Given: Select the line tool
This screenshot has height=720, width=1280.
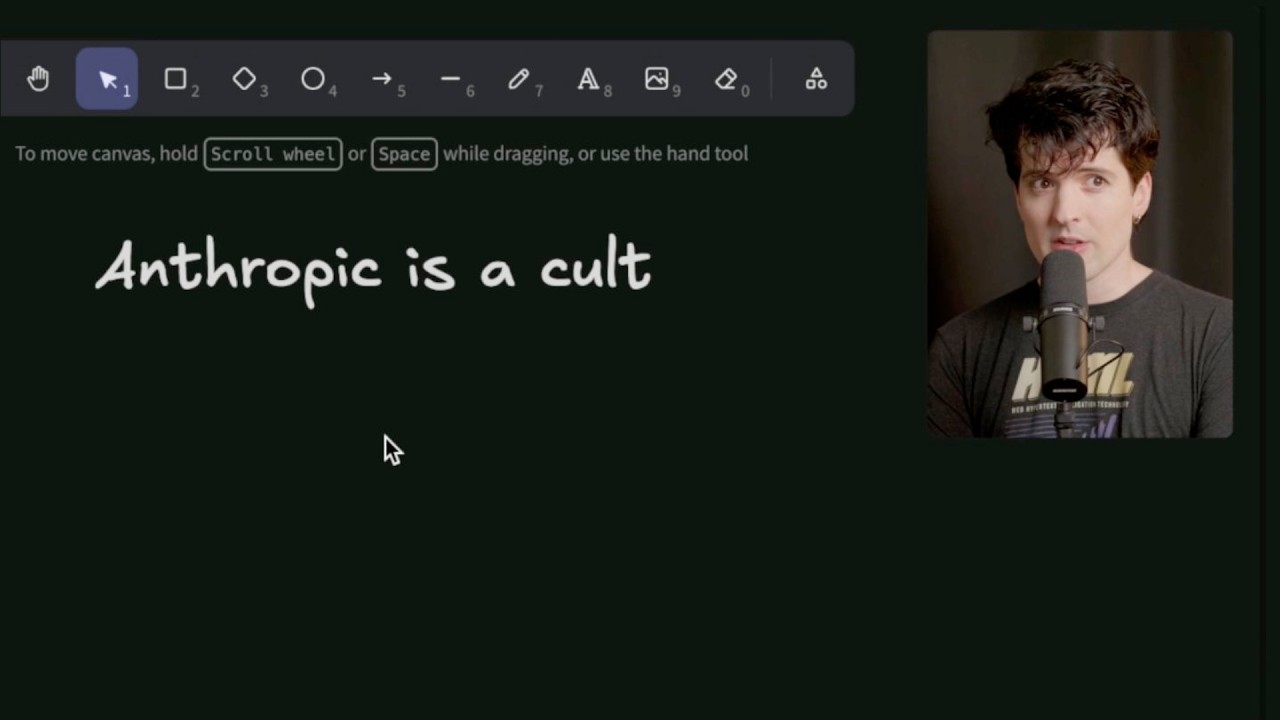Looking at the screenshot, I should [449, 79].
